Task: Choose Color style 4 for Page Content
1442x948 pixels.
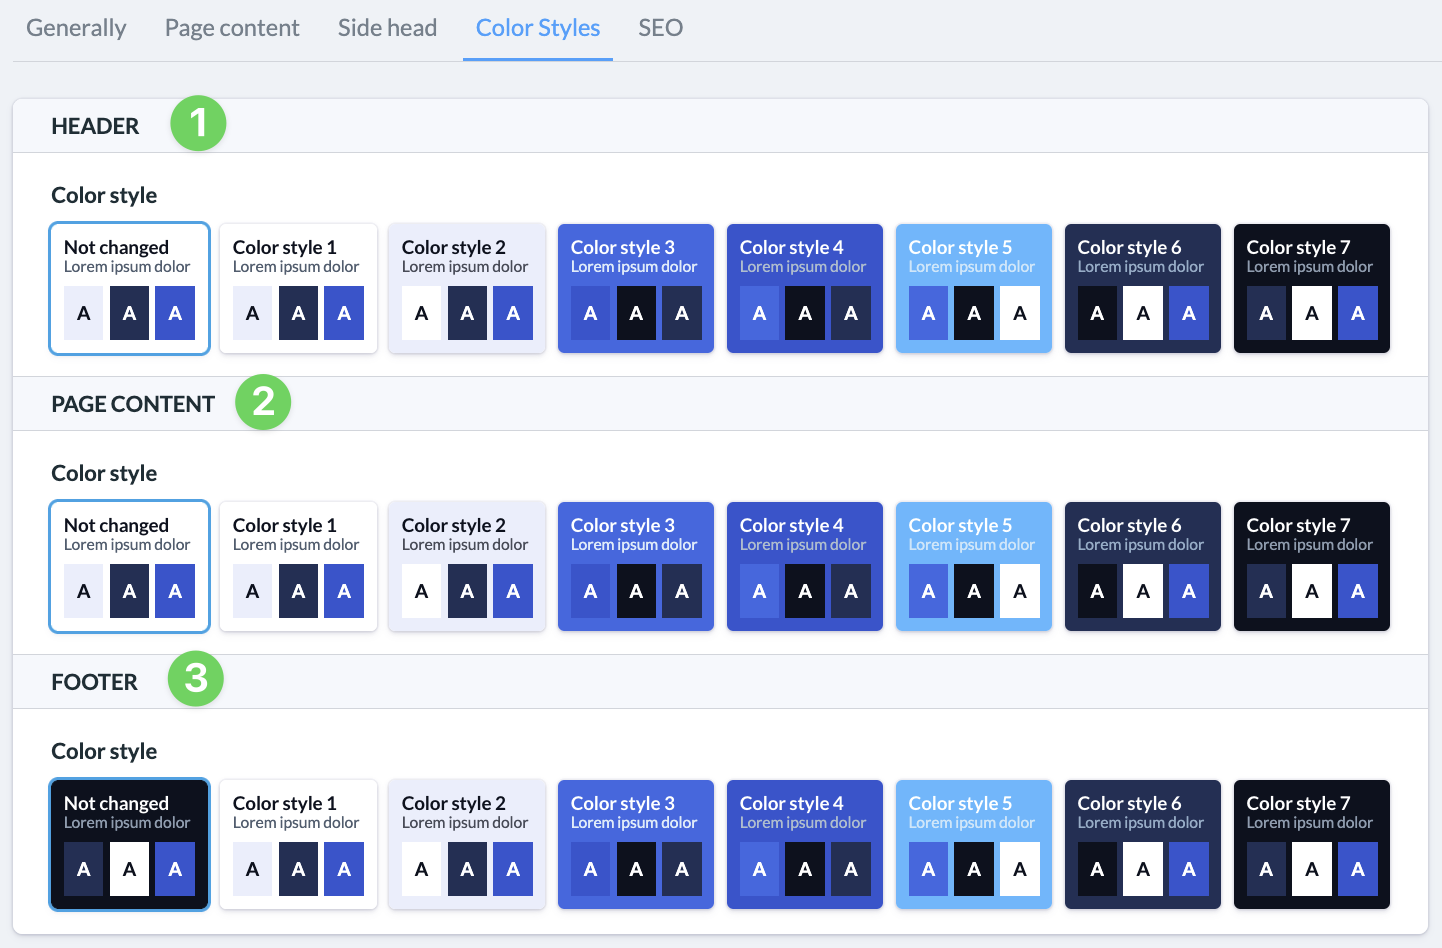Action: [805, 566]
